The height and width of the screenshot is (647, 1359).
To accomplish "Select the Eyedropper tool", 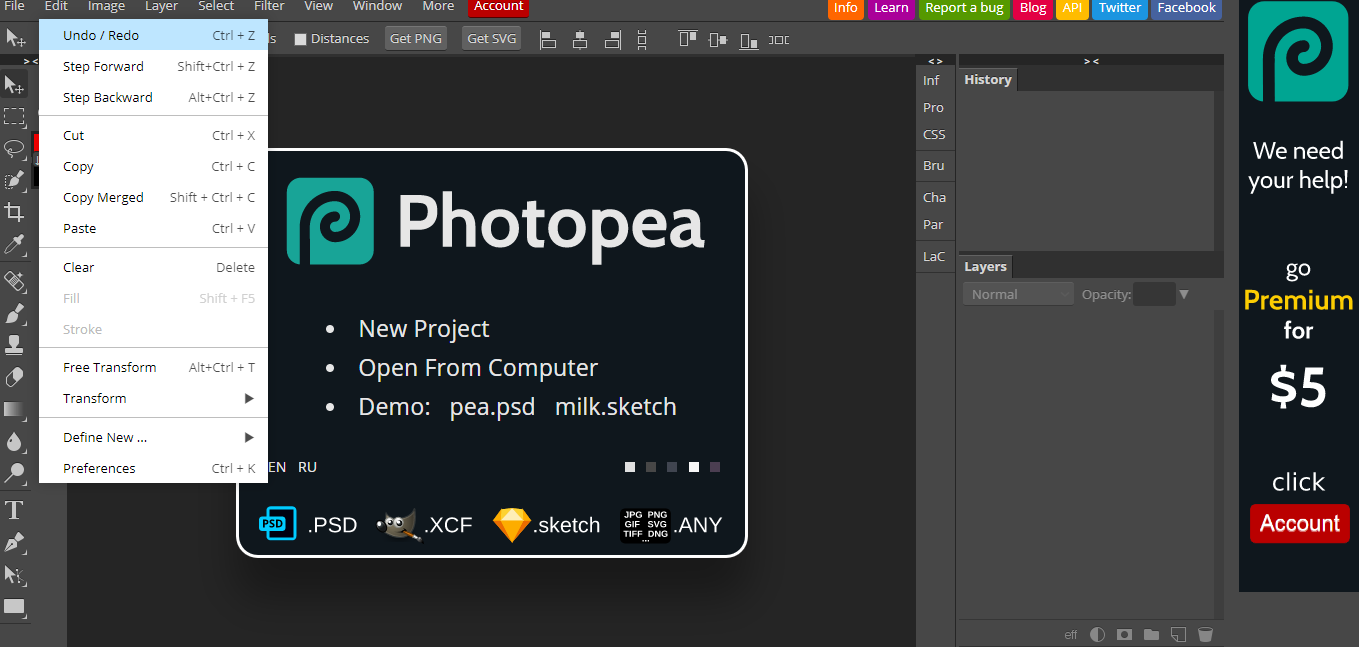I will (14, 245).
